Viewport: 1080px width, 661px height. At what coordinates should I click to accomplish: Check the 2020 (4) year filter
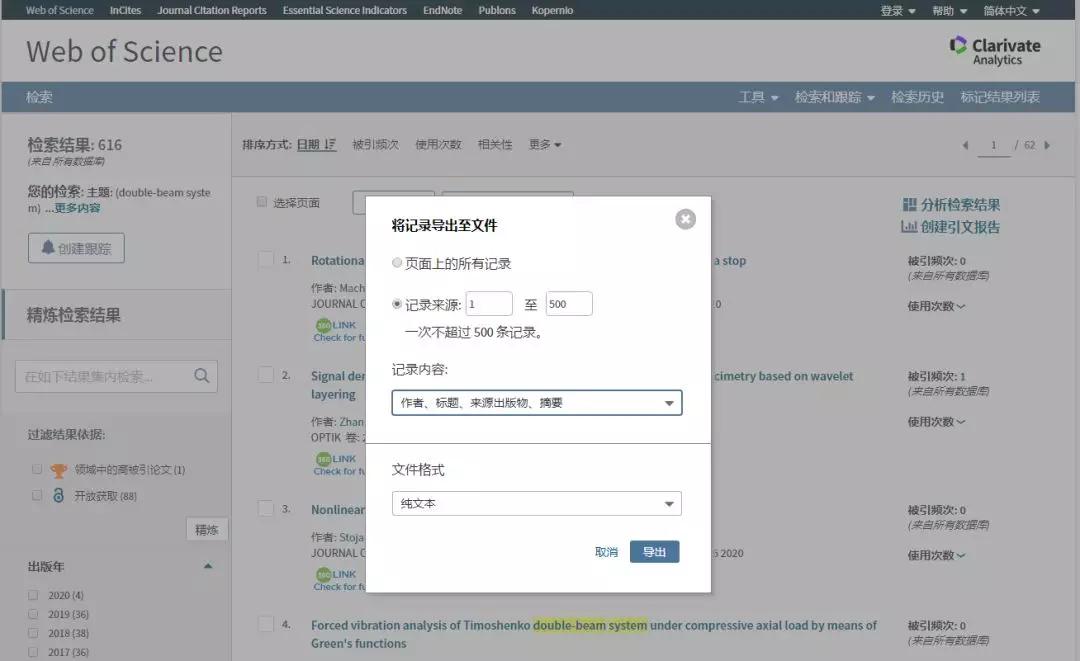pyautogui.click(x=32, y=595)
